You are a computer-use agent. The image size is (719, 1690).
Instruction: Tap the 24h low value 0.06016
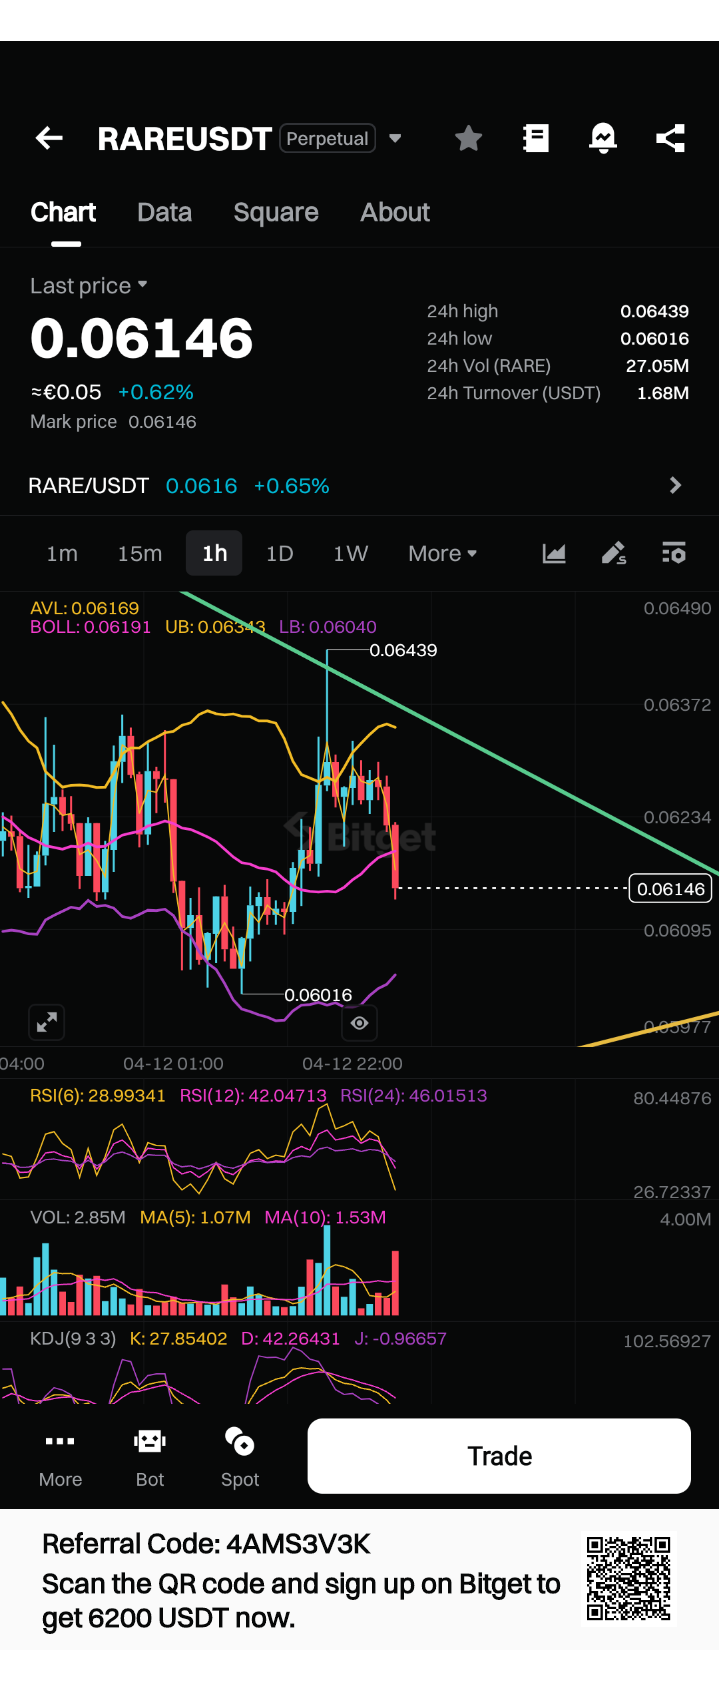click(654, 338)
